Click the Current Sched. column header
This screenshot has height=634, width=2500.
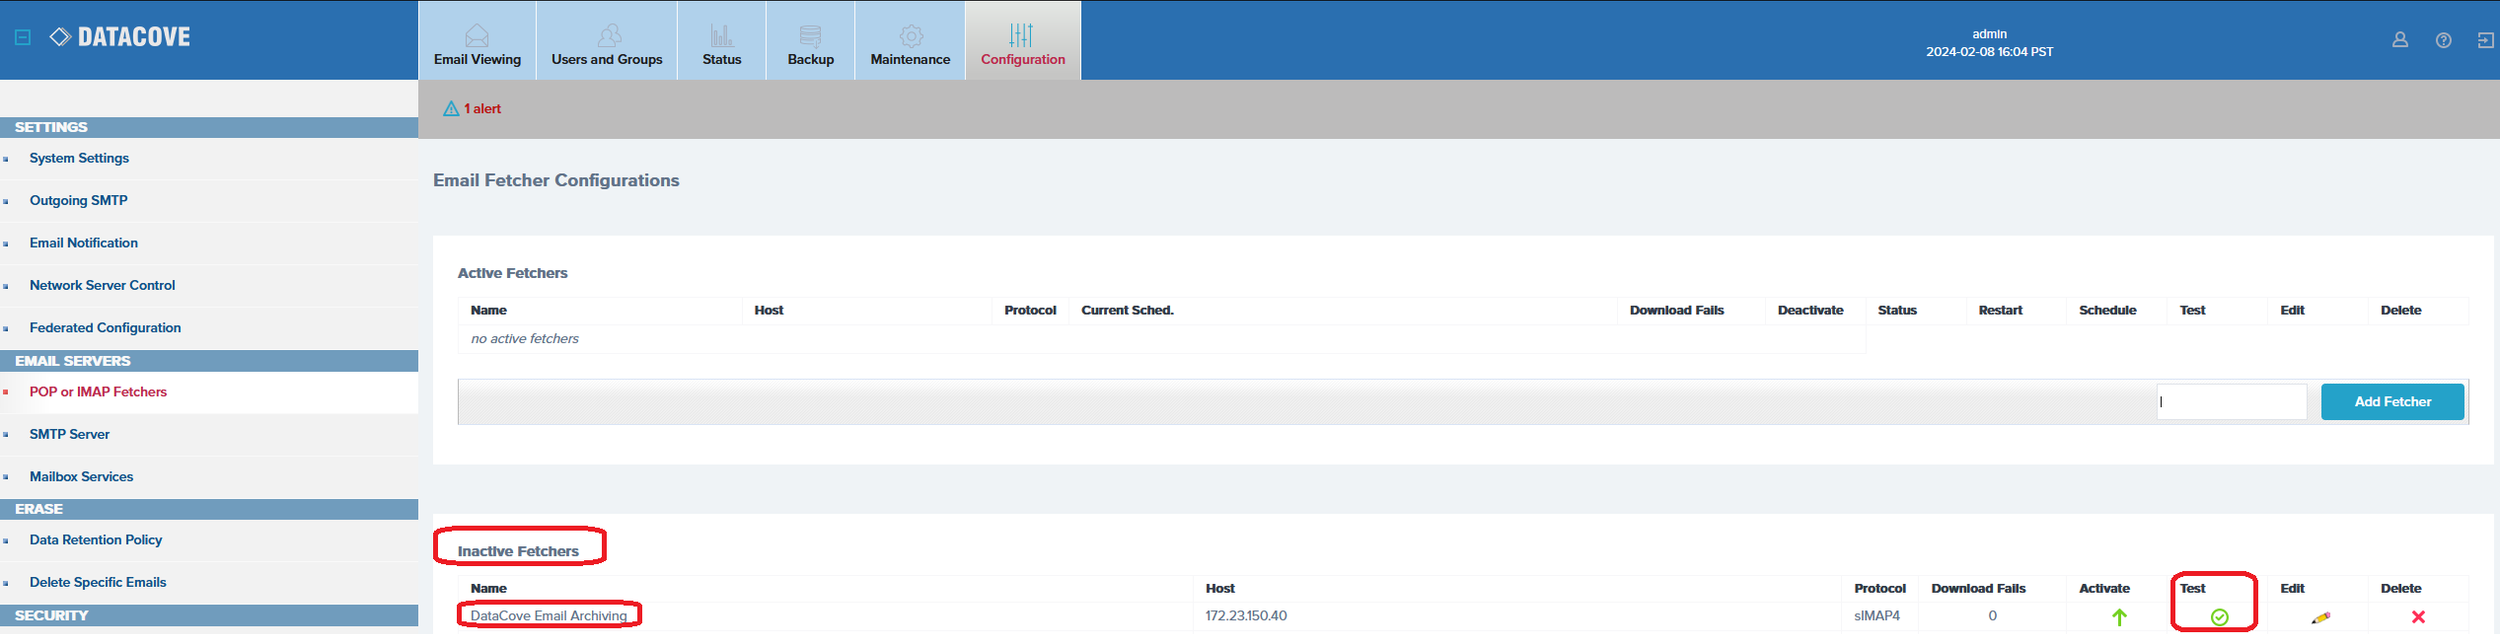(1127, 310)
